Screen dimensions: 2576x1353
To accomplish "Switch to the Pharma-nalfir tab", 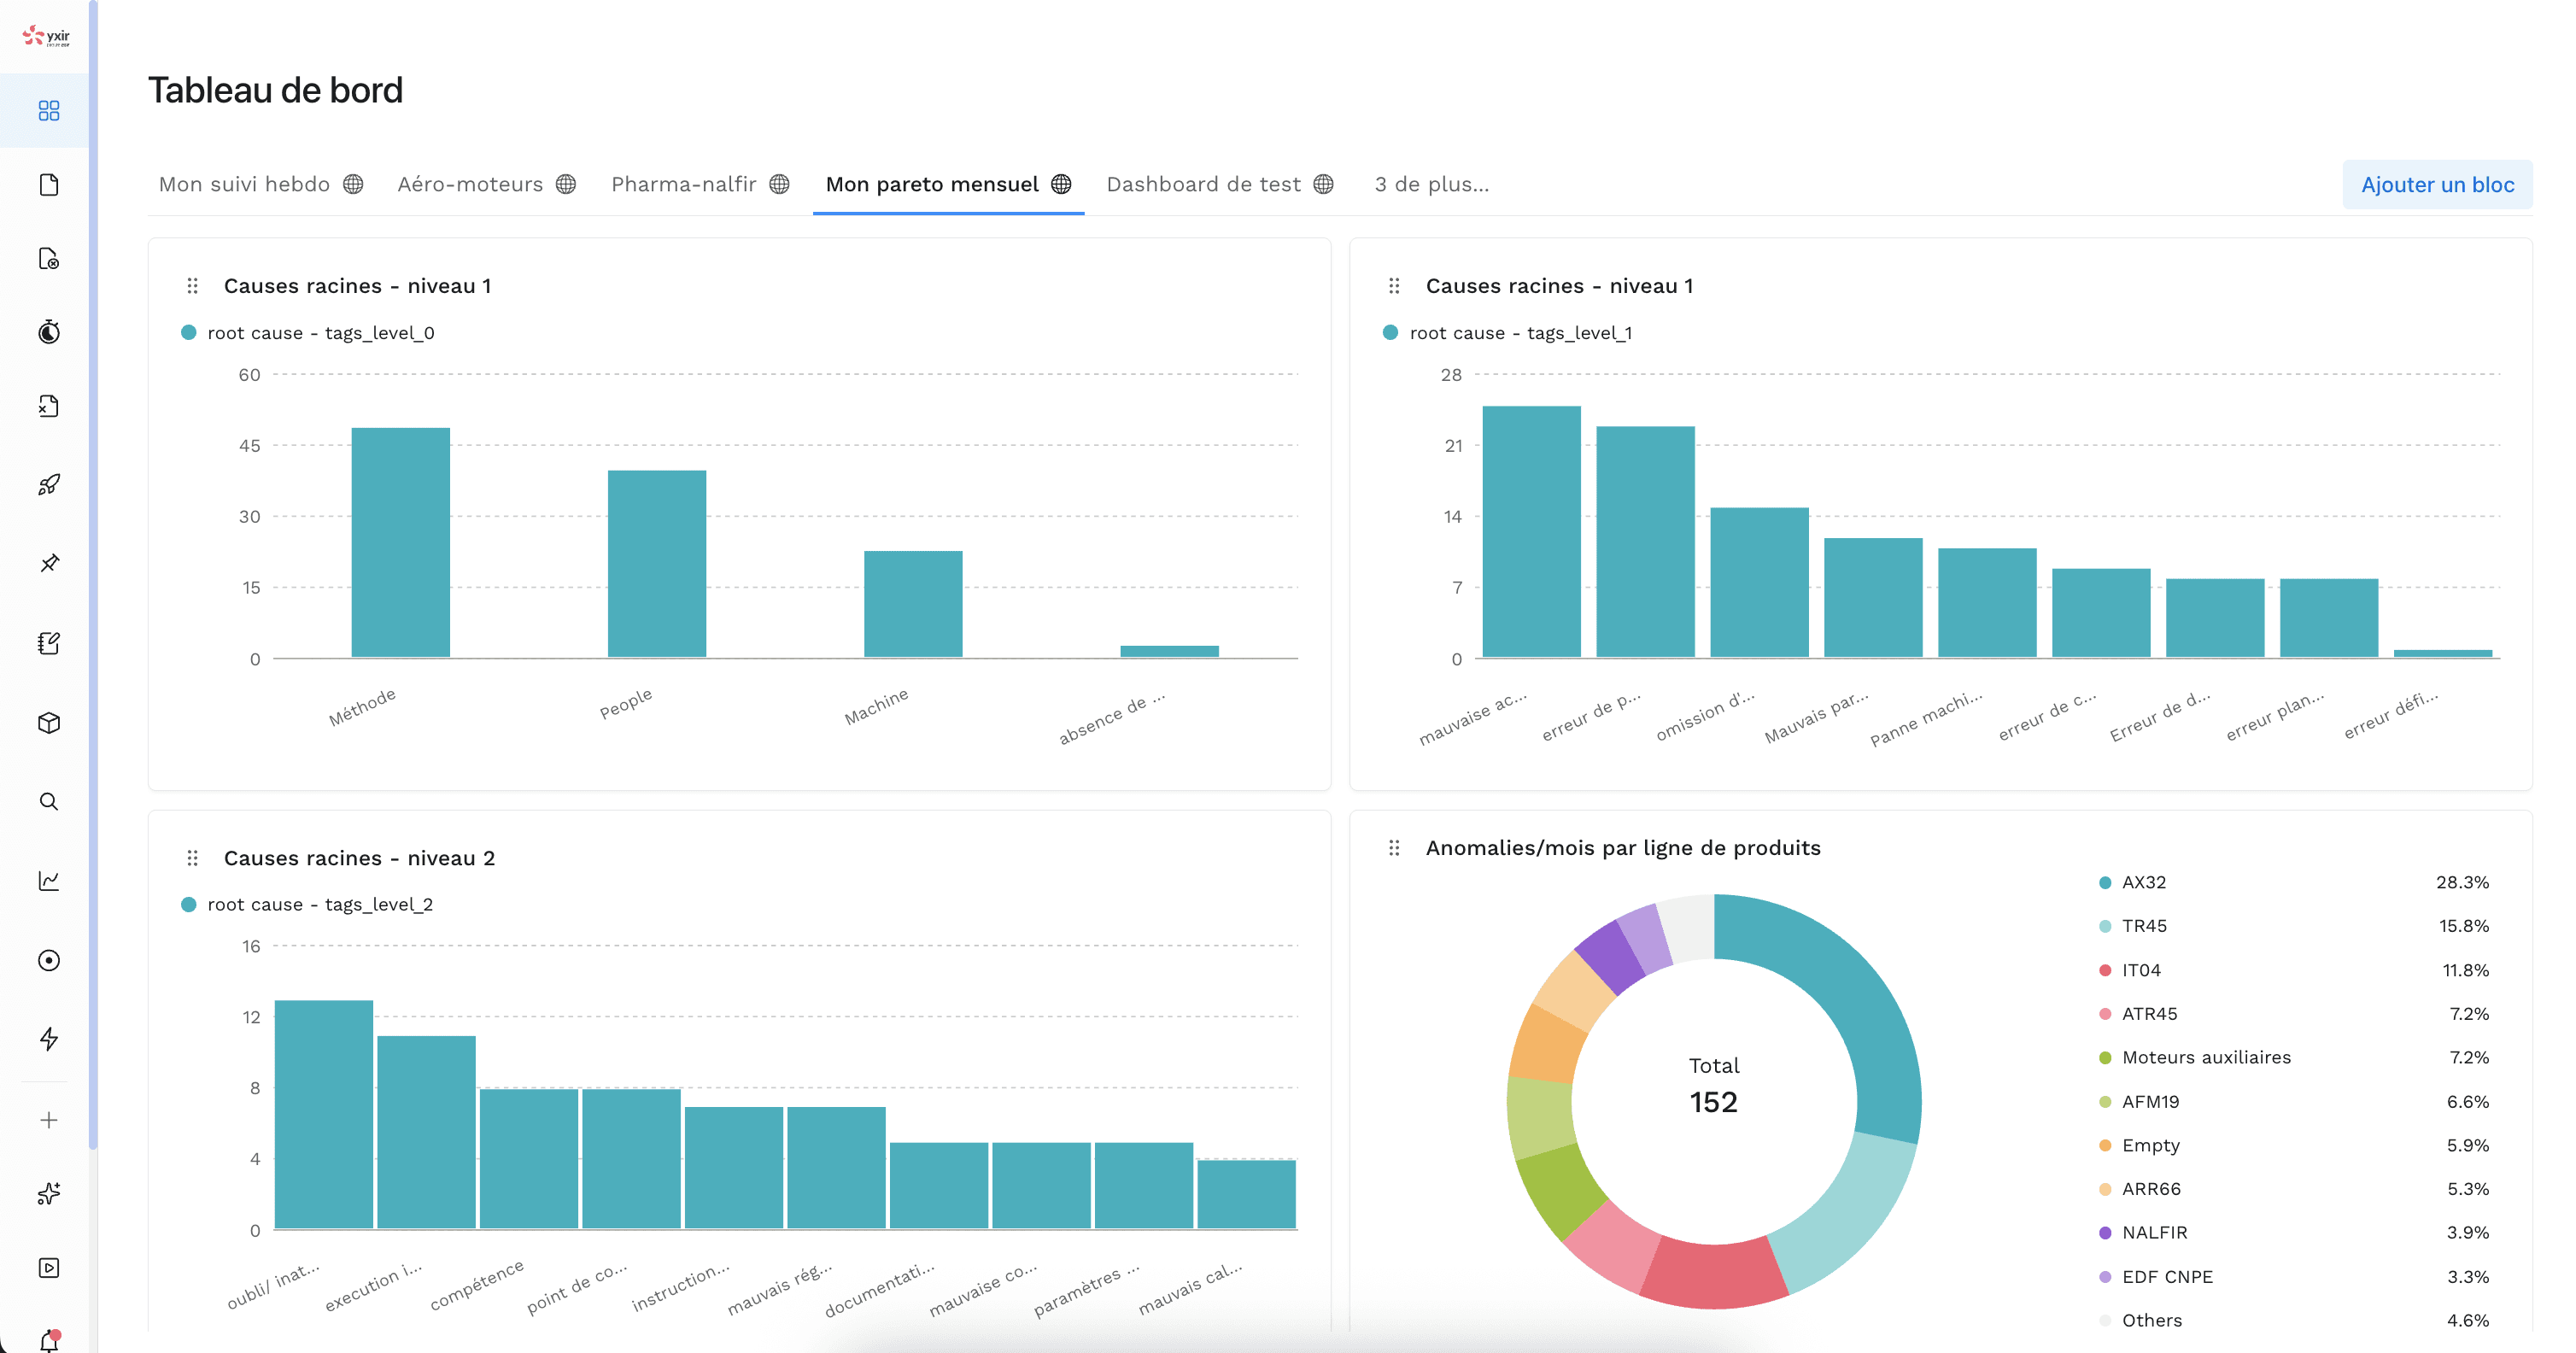I will pyautogui.click(x=684, y=184).
